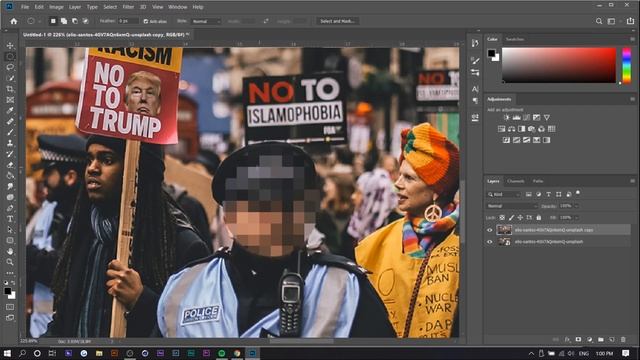Toggle lock all padlock icon

pos(539,218)
